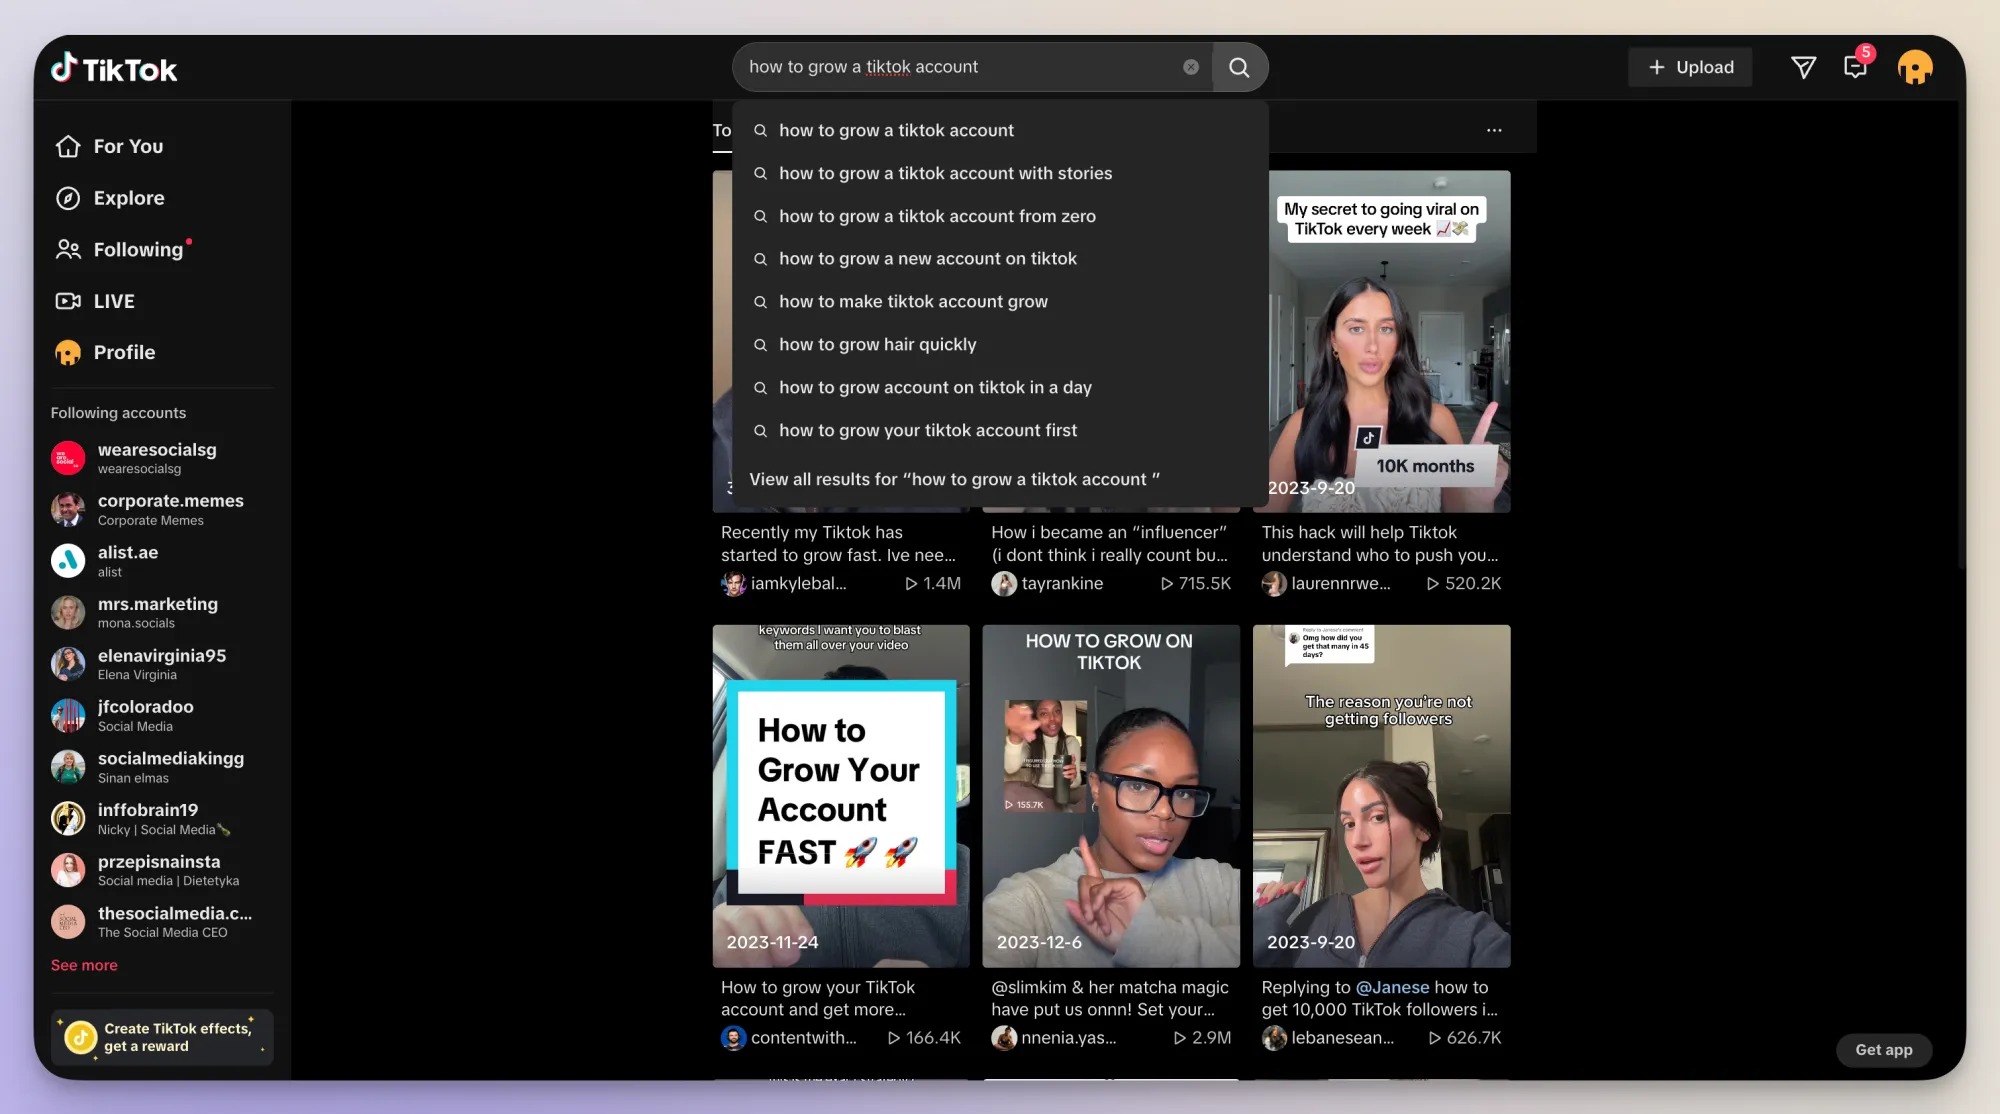Screen dimensions: 2000x1114
Task: Open caption '@slimkim & her matcha magic'
Action: pyautogui.click(x=1110, y=998)
